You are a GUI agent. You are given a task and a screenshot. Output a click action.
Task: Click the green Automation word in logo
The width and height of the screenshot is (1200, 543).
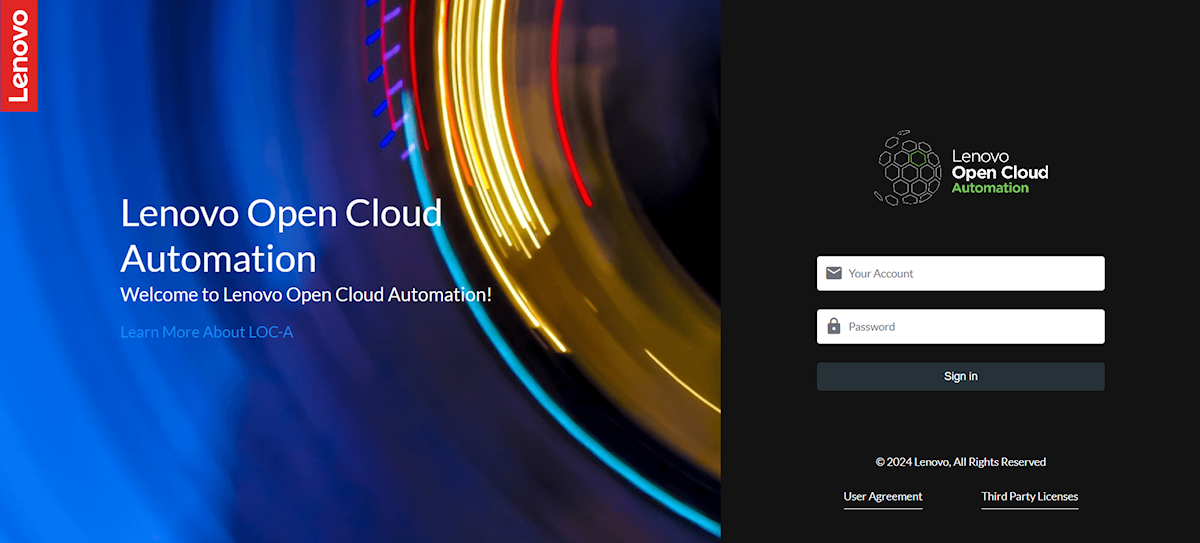[x=990, y=188]
